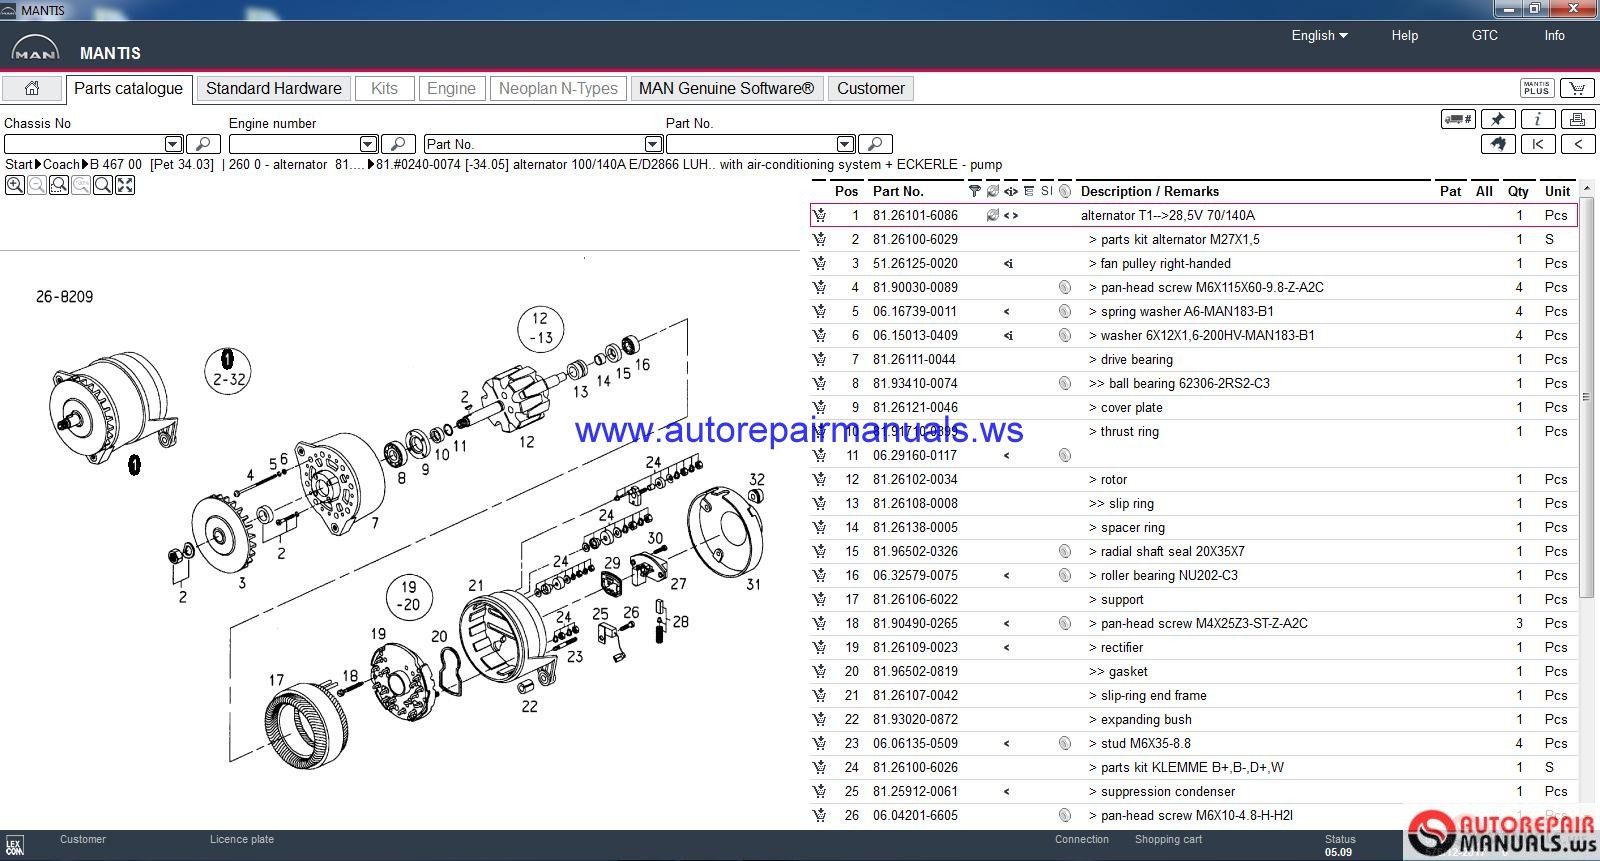Click the circled 12-13 callout in diagram
The width and height of the screenshot is (1600, 861).
(x=541, y=328)
